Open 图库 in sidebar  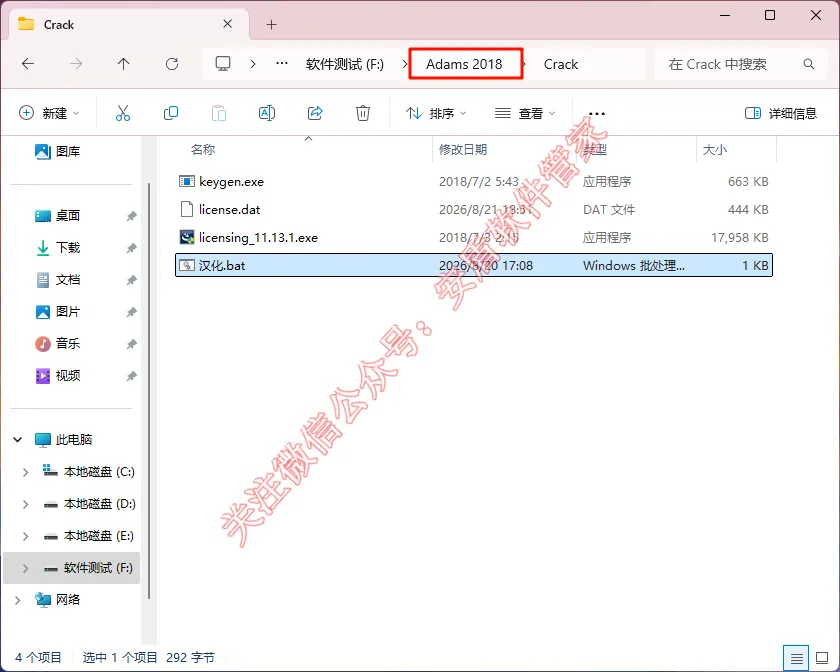[57, 152]
